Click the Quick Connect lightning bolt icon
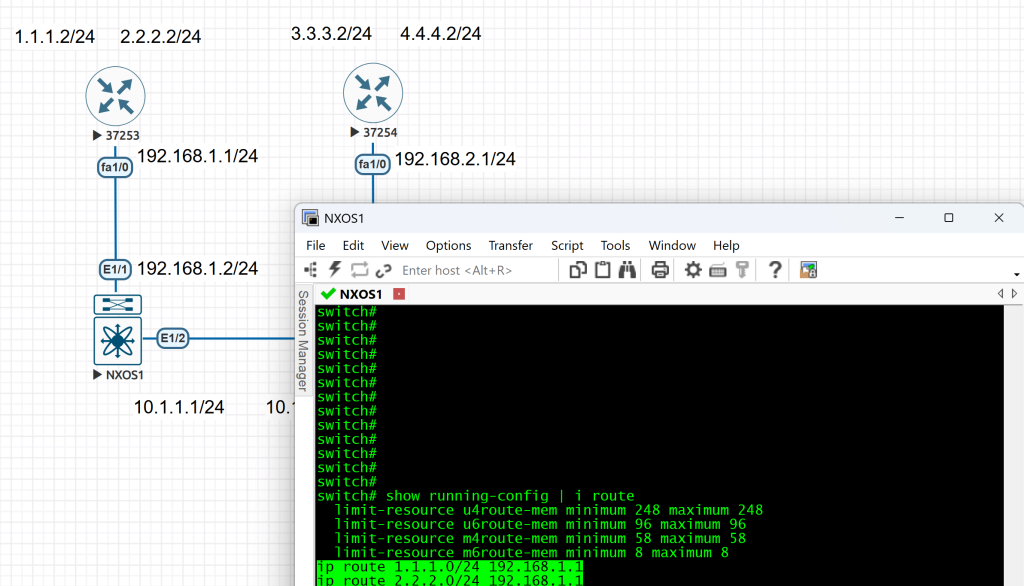The width and height of the screenshot is (1024, 586). click(335, 270)
